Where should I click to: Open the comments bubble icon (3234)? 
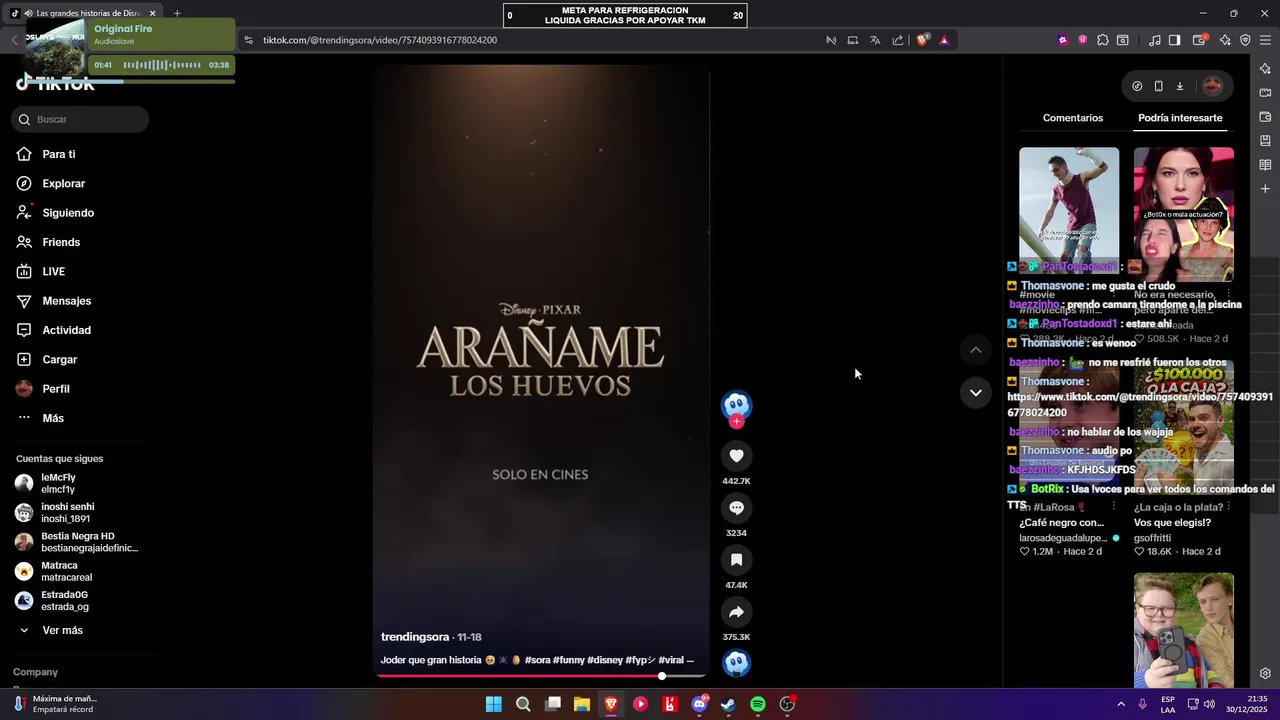736,508
